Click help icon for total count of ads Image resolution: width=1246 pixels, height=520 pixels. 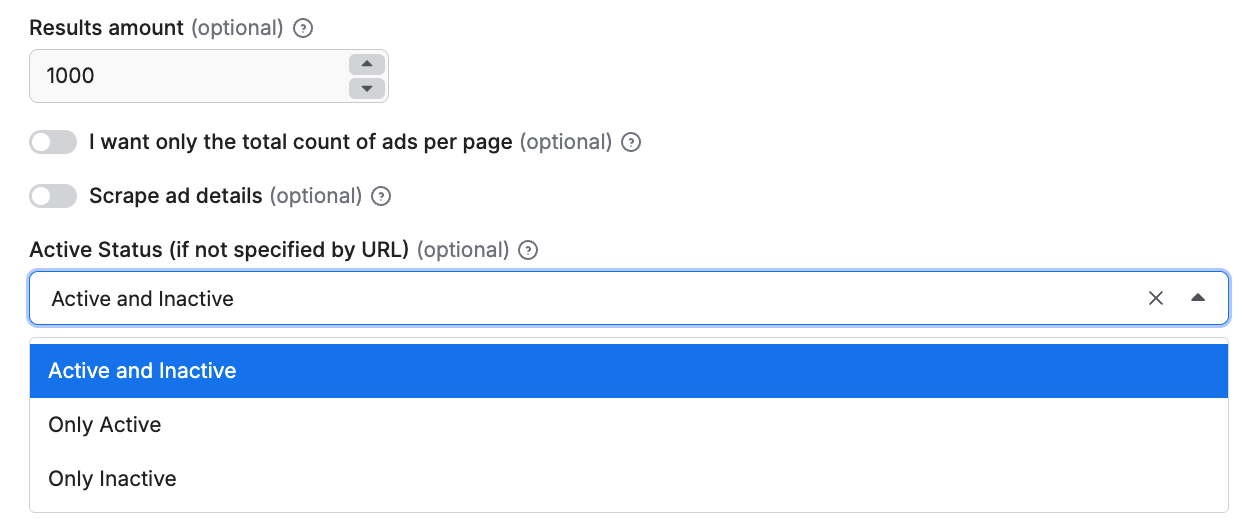(631, 143)
